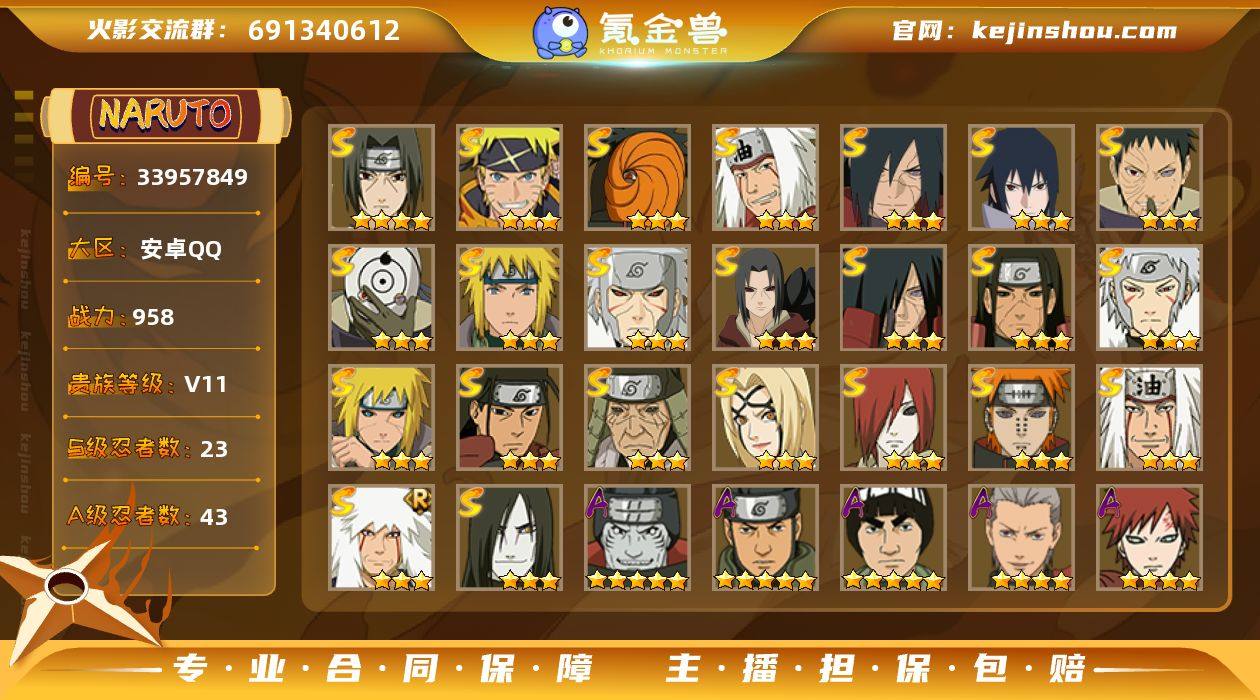
Task: Choose the long-haired Orochimaru portrait
Action: [x=509, y=537]
